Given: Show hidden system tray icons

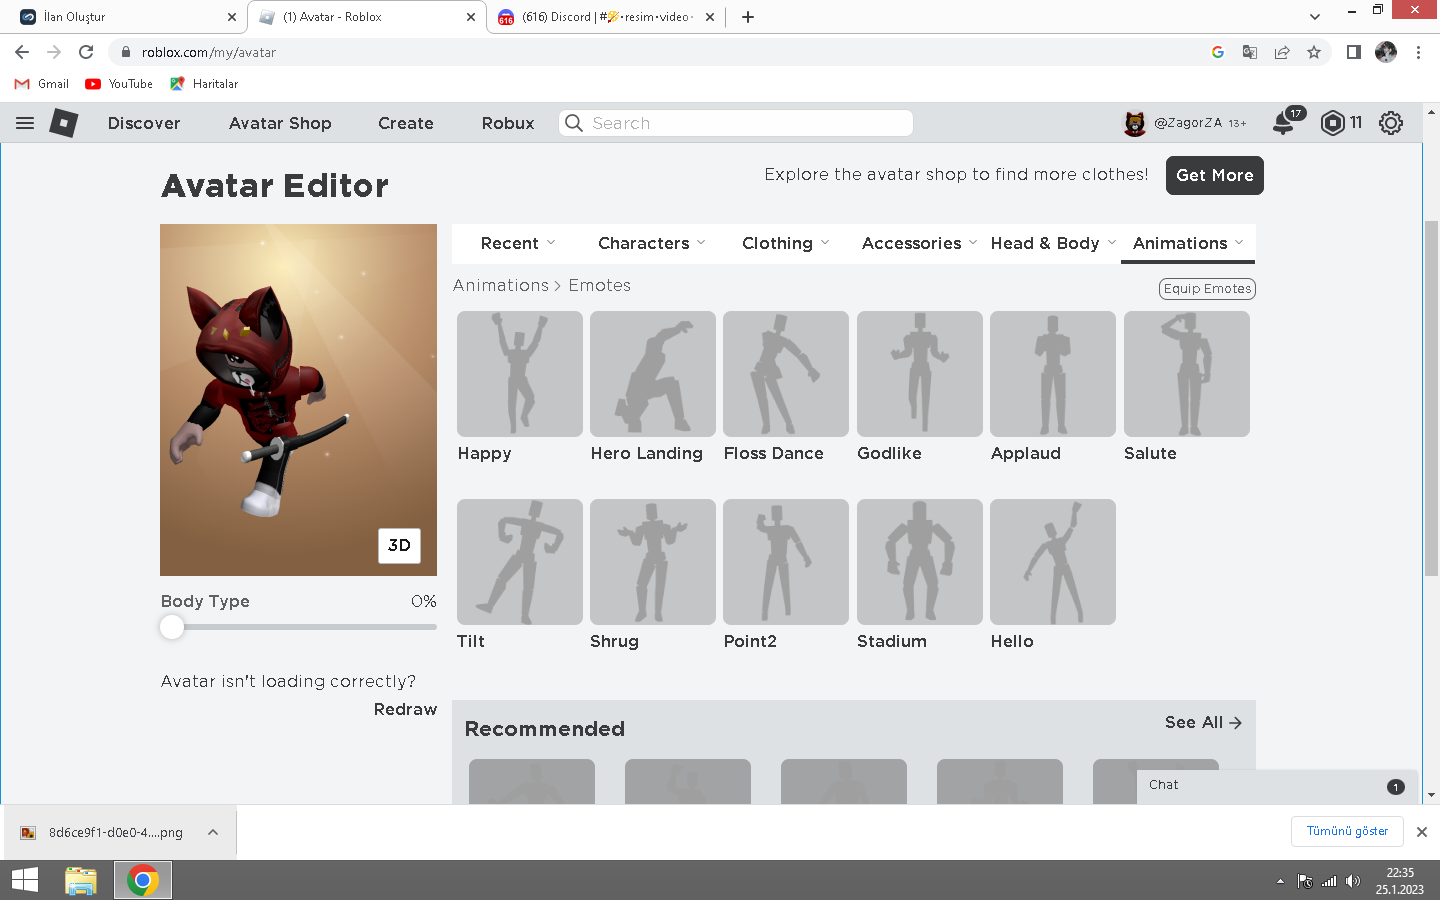Looking at the screenshot, I should pos(1280,881).
